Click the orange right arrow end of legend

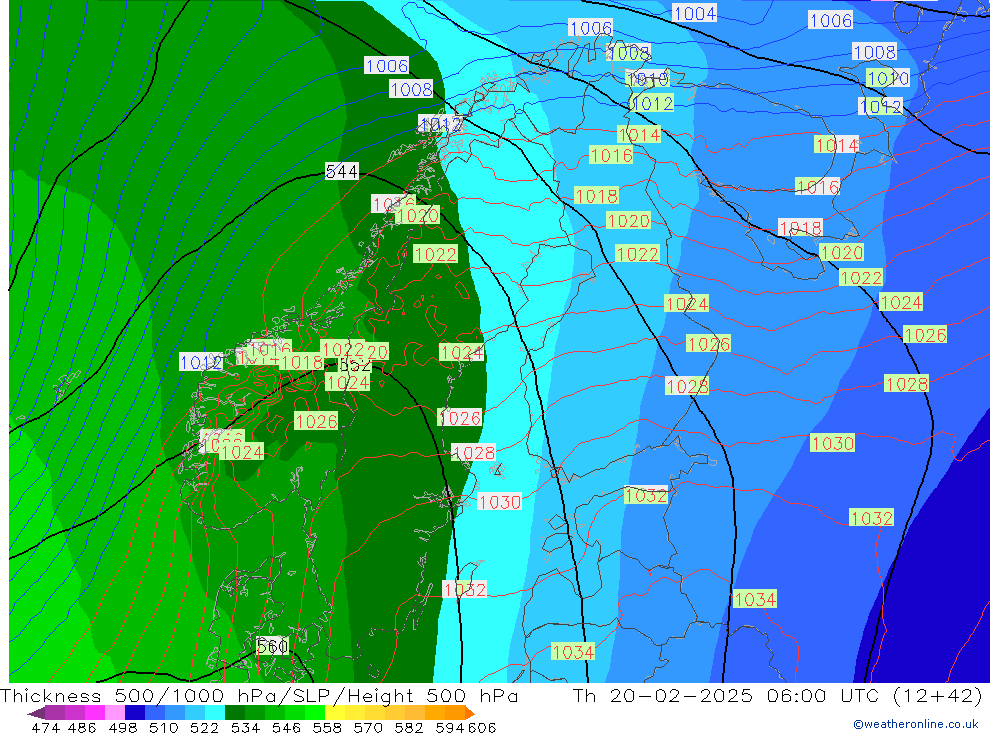coord(470,713)
